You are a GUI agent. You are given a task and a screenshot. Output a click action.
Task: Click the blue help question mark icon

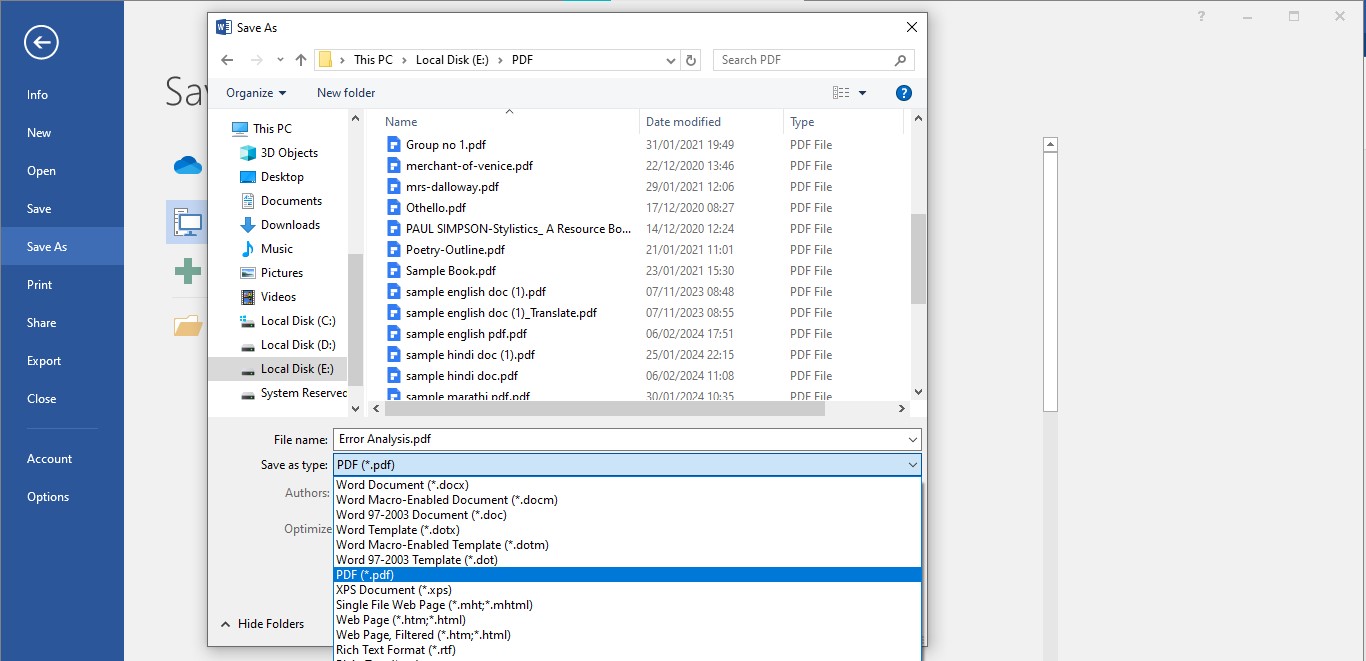coord(903,93)
